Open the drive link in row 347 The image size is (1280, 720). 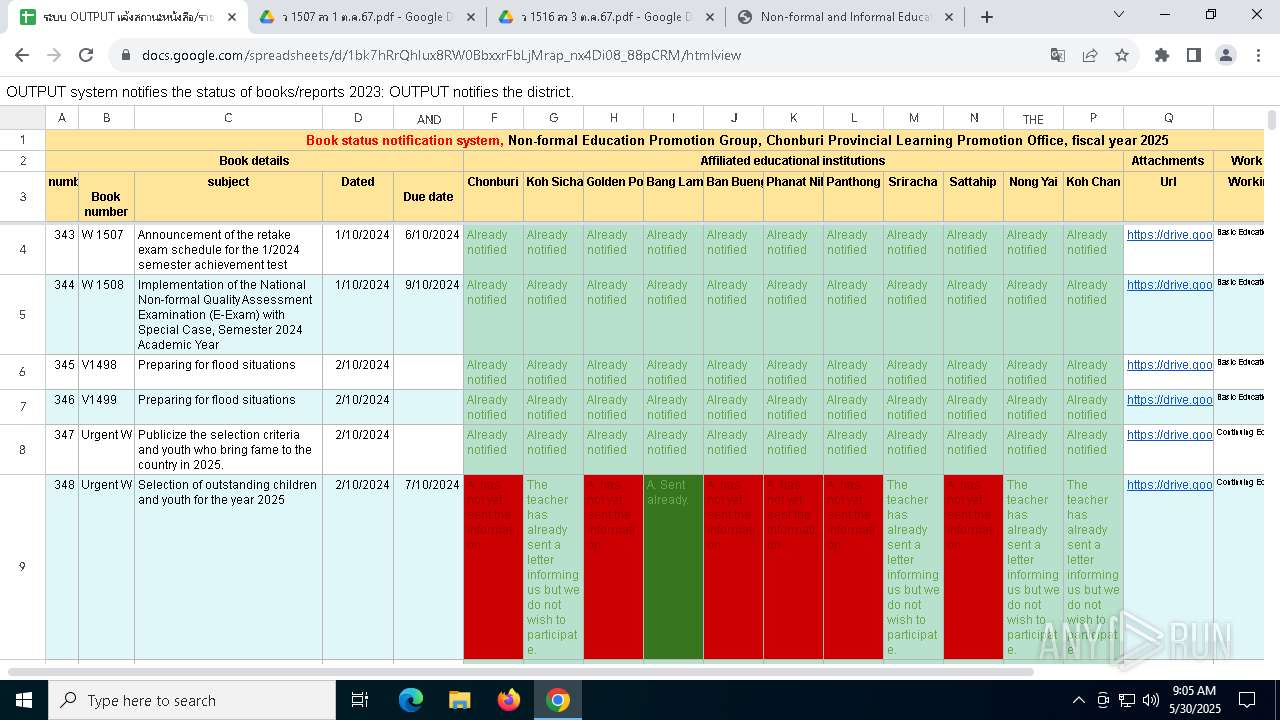tap(1170, 435)
